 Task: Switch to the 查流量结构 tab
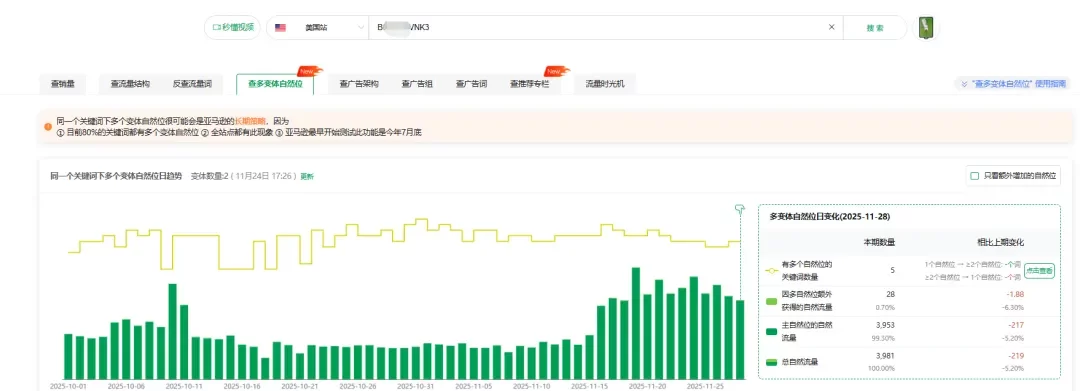point(129,84)
